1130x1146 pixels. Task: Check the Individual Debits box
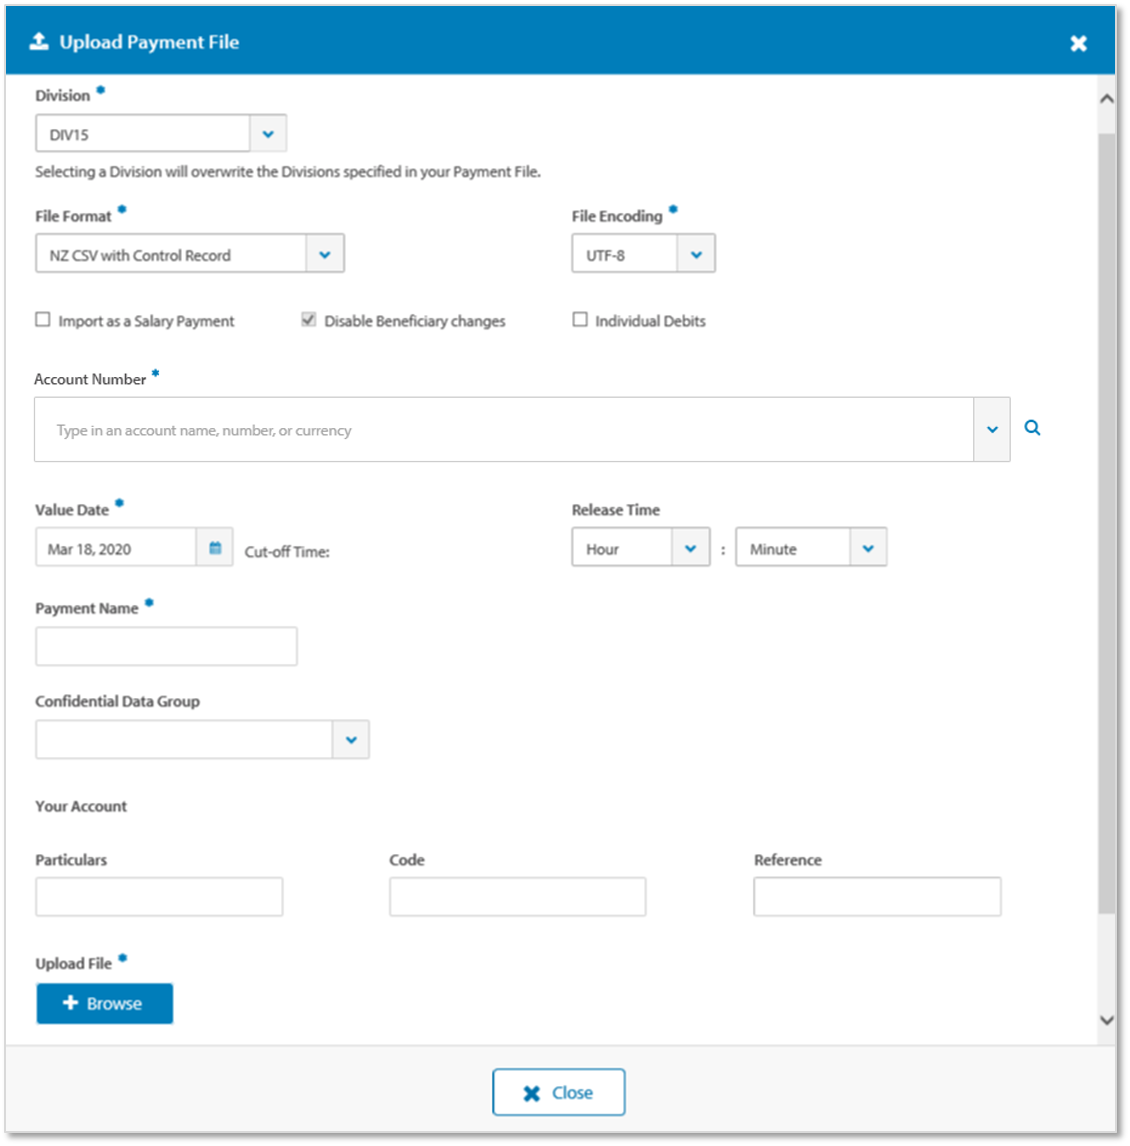click(580, 319)
